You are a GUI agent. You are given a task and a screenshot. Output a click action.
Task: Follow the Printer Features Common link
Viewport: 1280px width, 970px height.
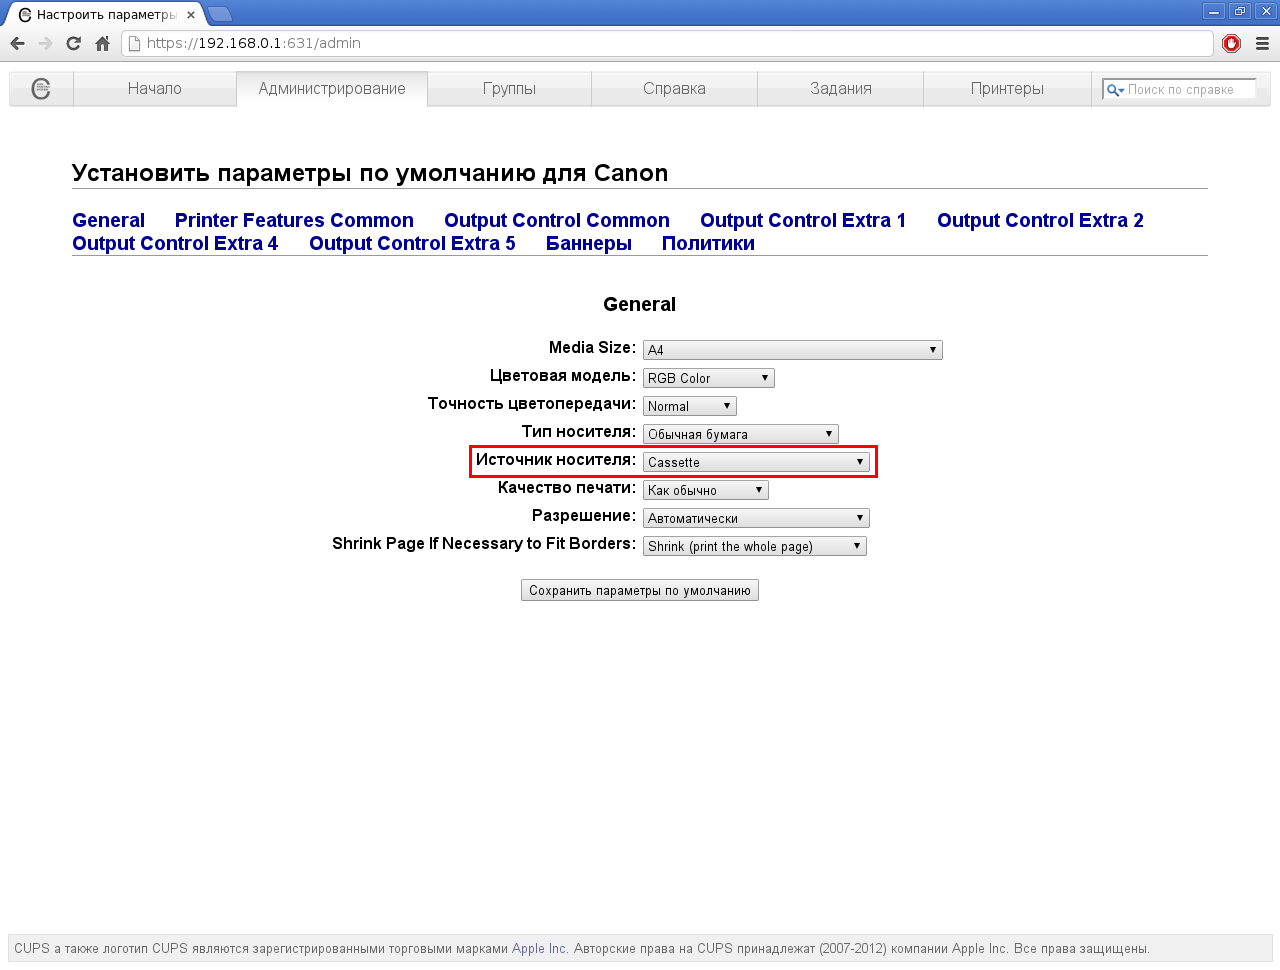[x=294, y=221]
